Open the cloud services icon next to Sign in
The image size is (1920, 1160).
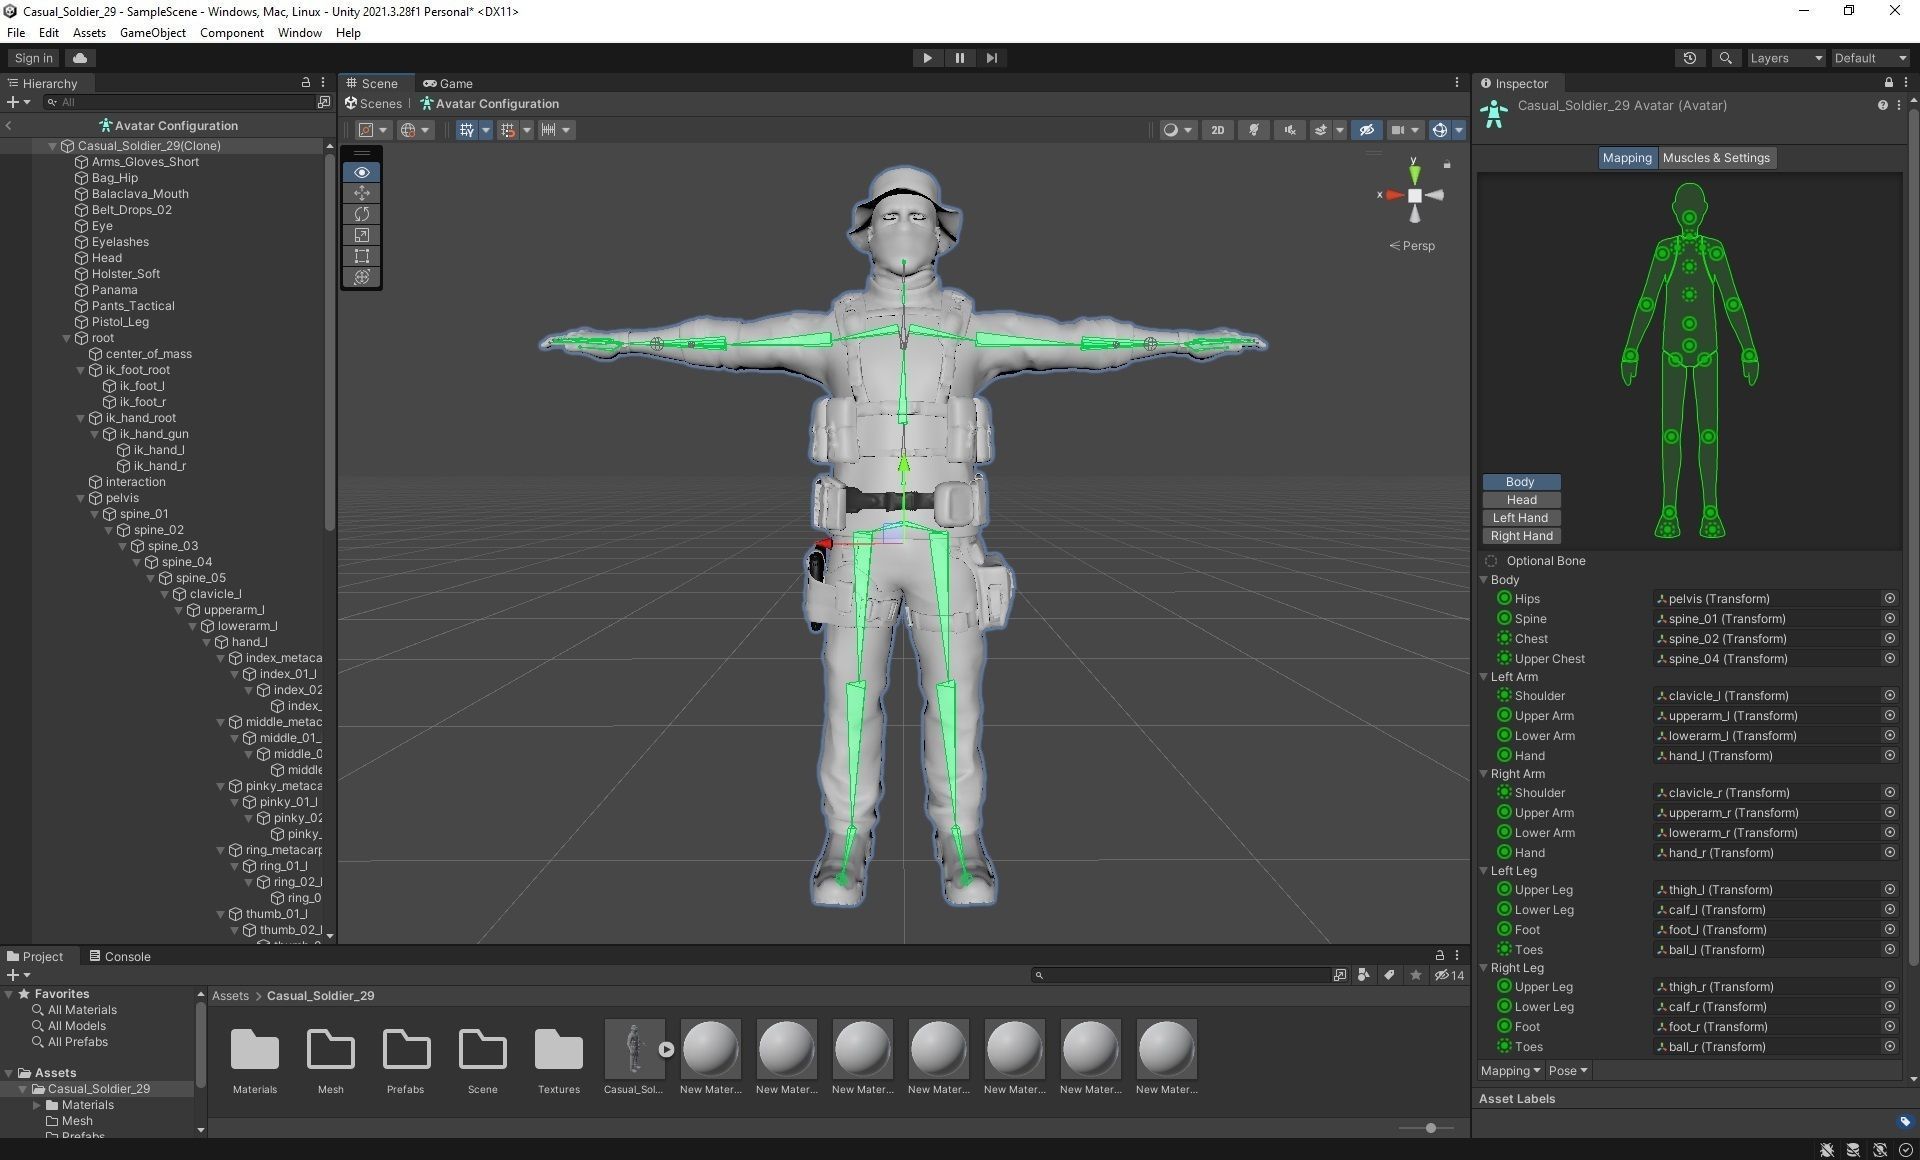tap(80, 58)
